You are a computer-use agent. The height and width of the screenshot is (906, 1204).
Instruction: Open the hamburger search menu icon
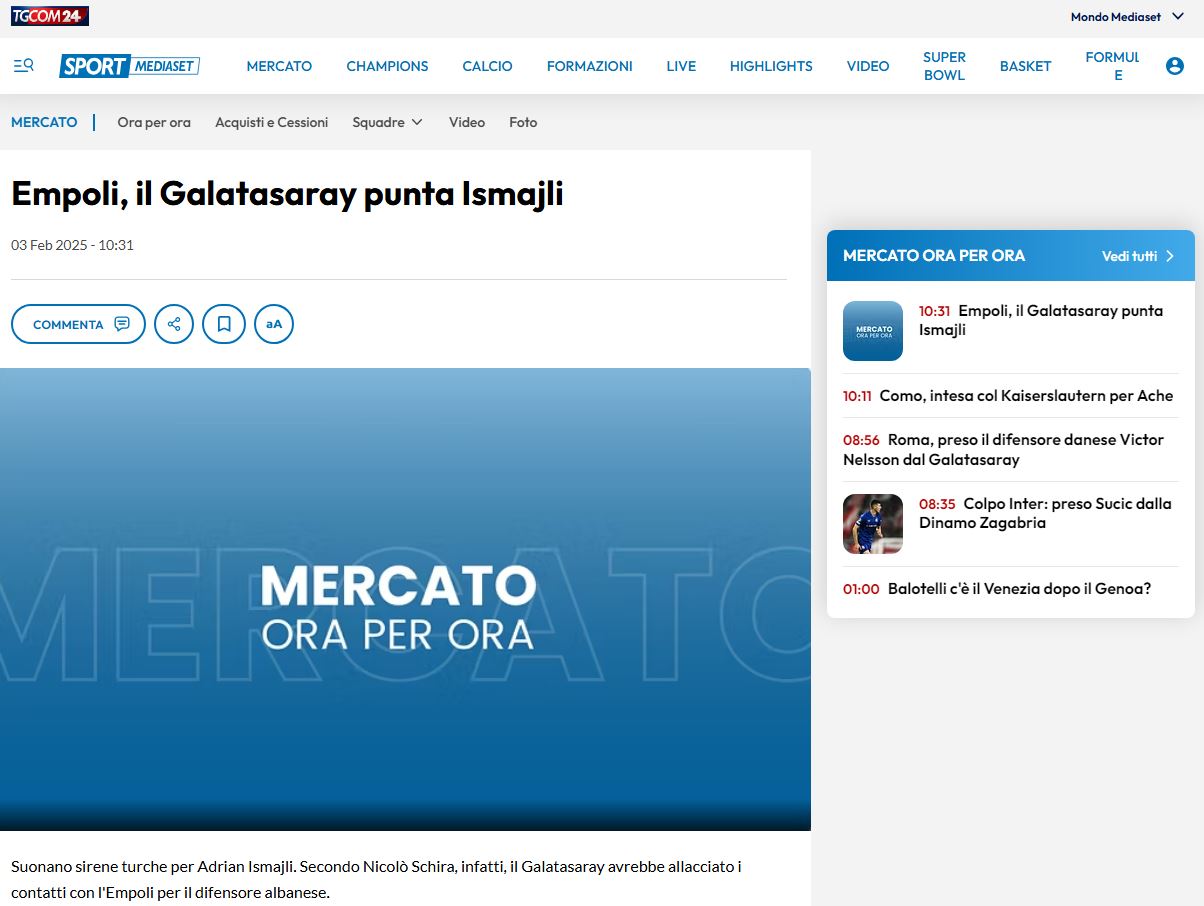point(23,66)
